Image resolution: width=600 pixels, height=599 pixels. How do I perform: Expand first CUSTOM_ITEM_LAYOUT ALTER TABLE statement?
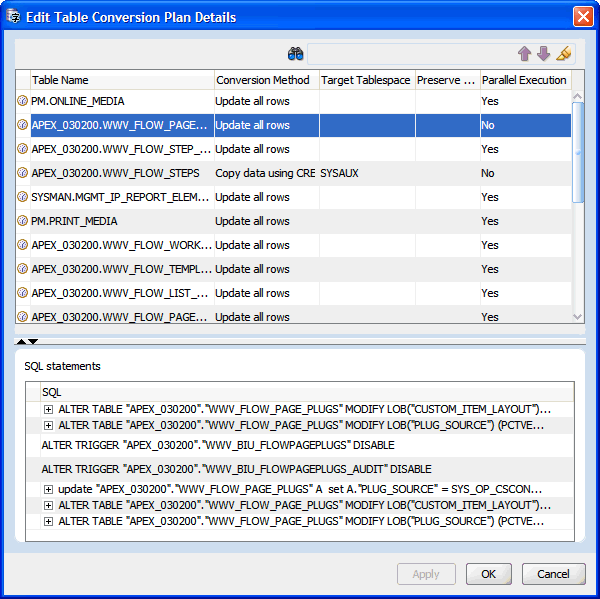[x=48, y=410]
